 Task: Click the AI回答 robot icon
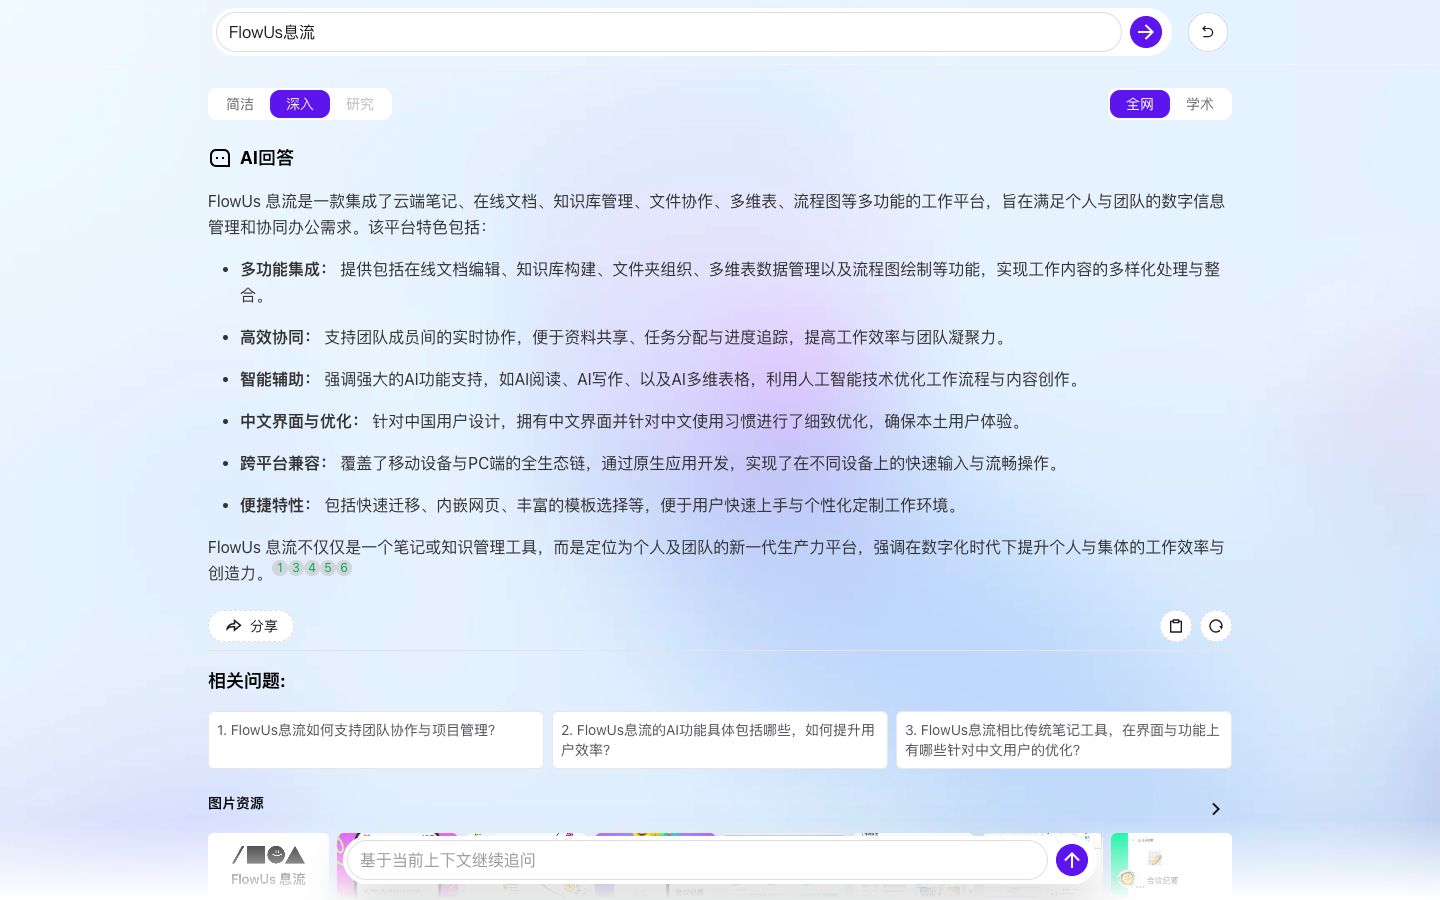[220, 158]
